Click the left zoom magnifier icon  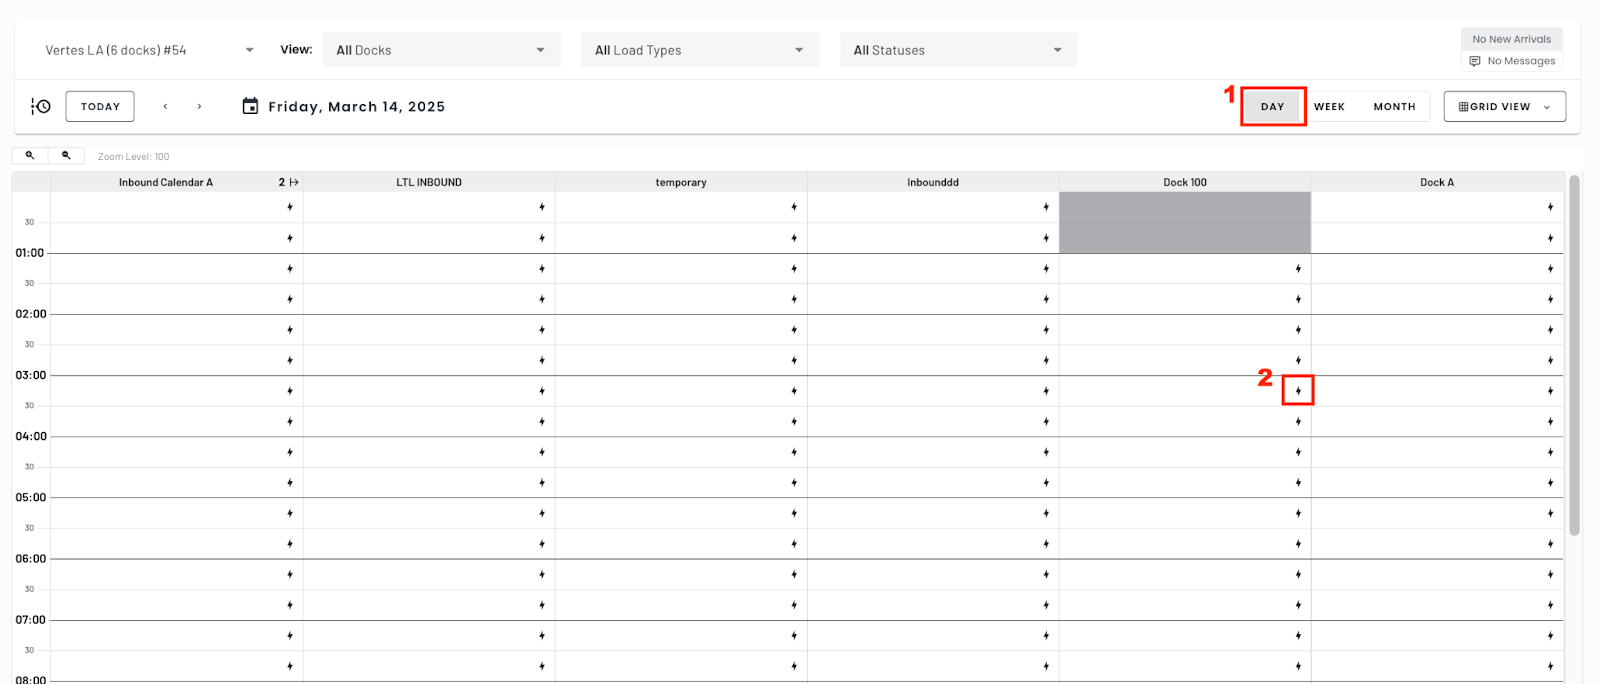pos(30,156)
